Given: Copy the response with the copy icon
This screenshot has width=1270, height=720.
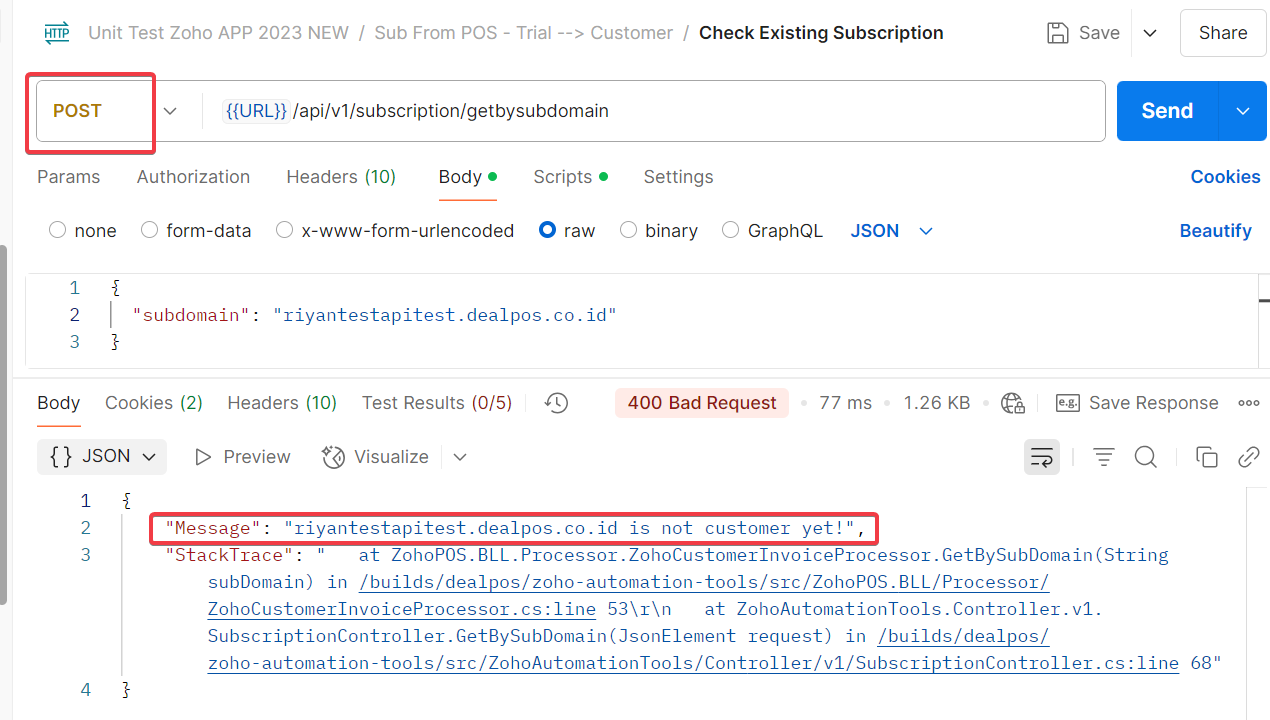Looking at the screenshot, I should [x=1207, y=457].
